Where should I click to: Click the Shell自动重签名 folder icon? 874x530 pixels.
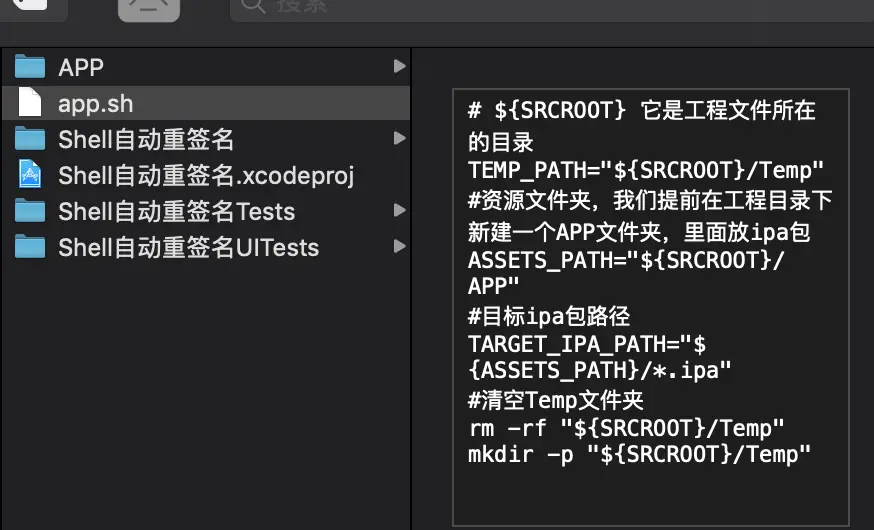[x=30, y=139]
